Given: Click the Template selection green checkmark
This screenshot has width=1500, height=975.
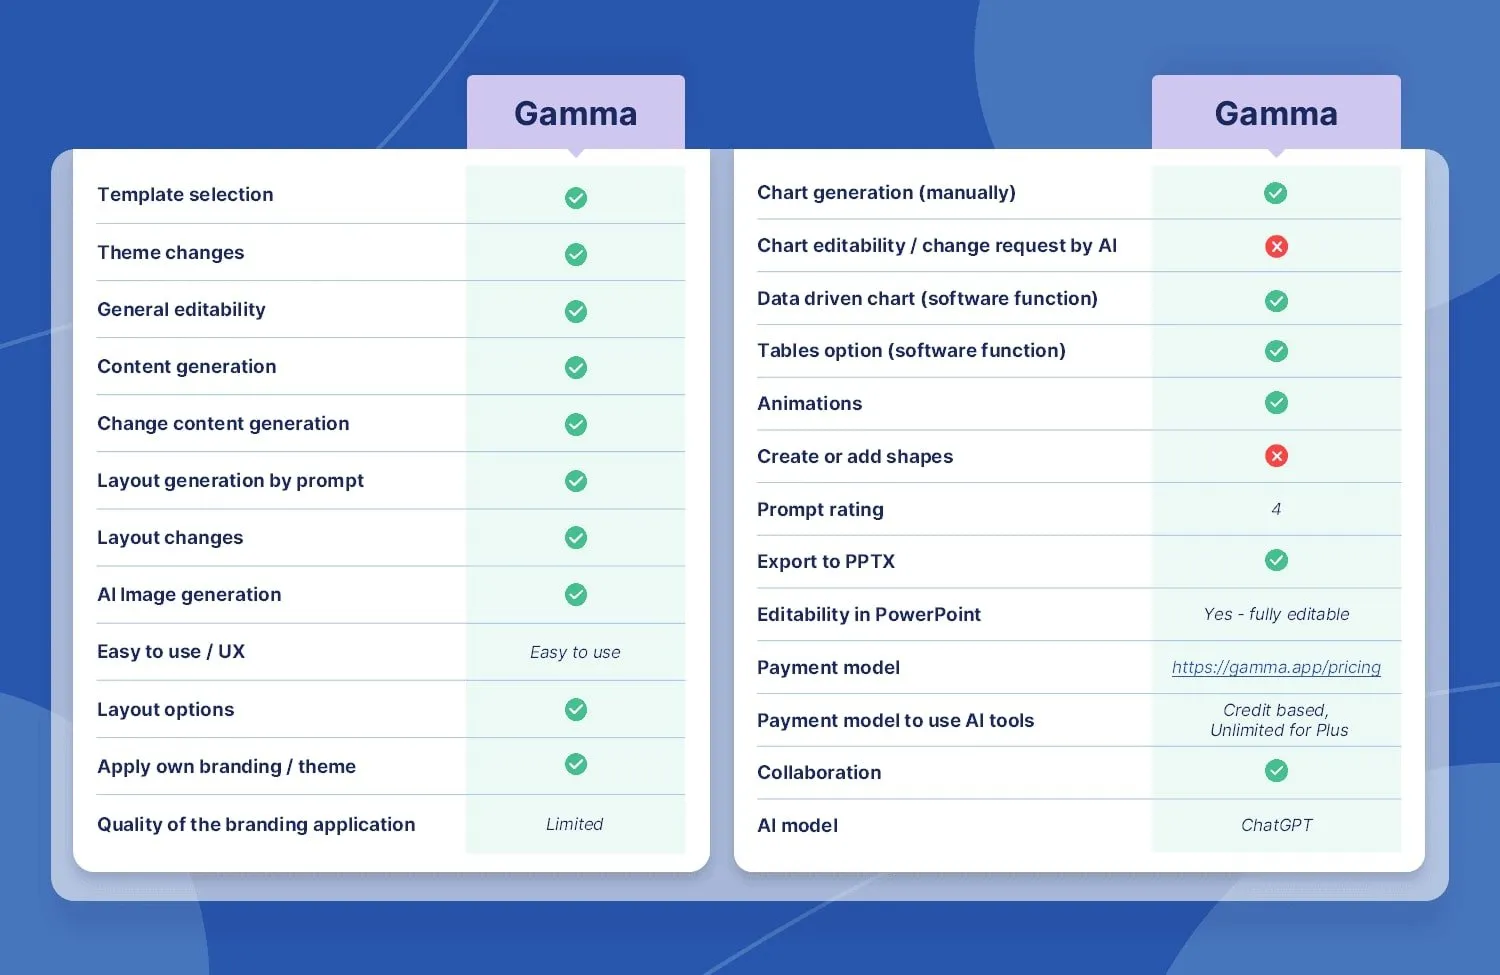Looking at the screenshot, I should click(576, 198).
